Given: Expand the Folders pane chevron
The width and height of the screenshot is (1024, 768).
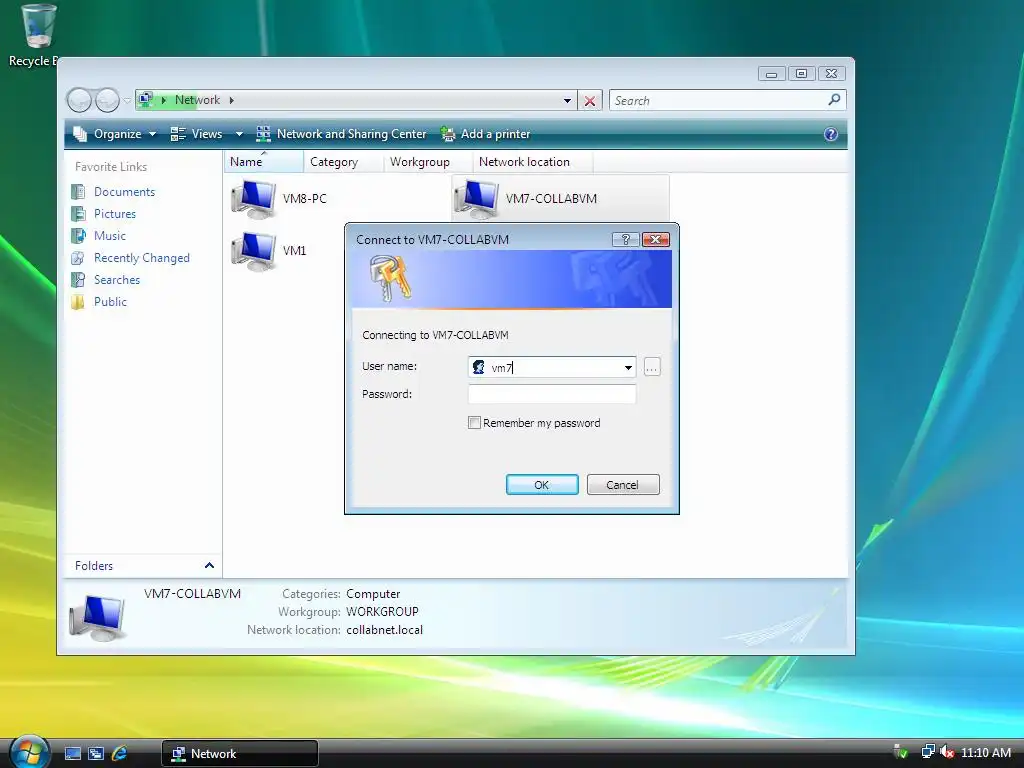Looking at the screenshot, I should (209, 566).
